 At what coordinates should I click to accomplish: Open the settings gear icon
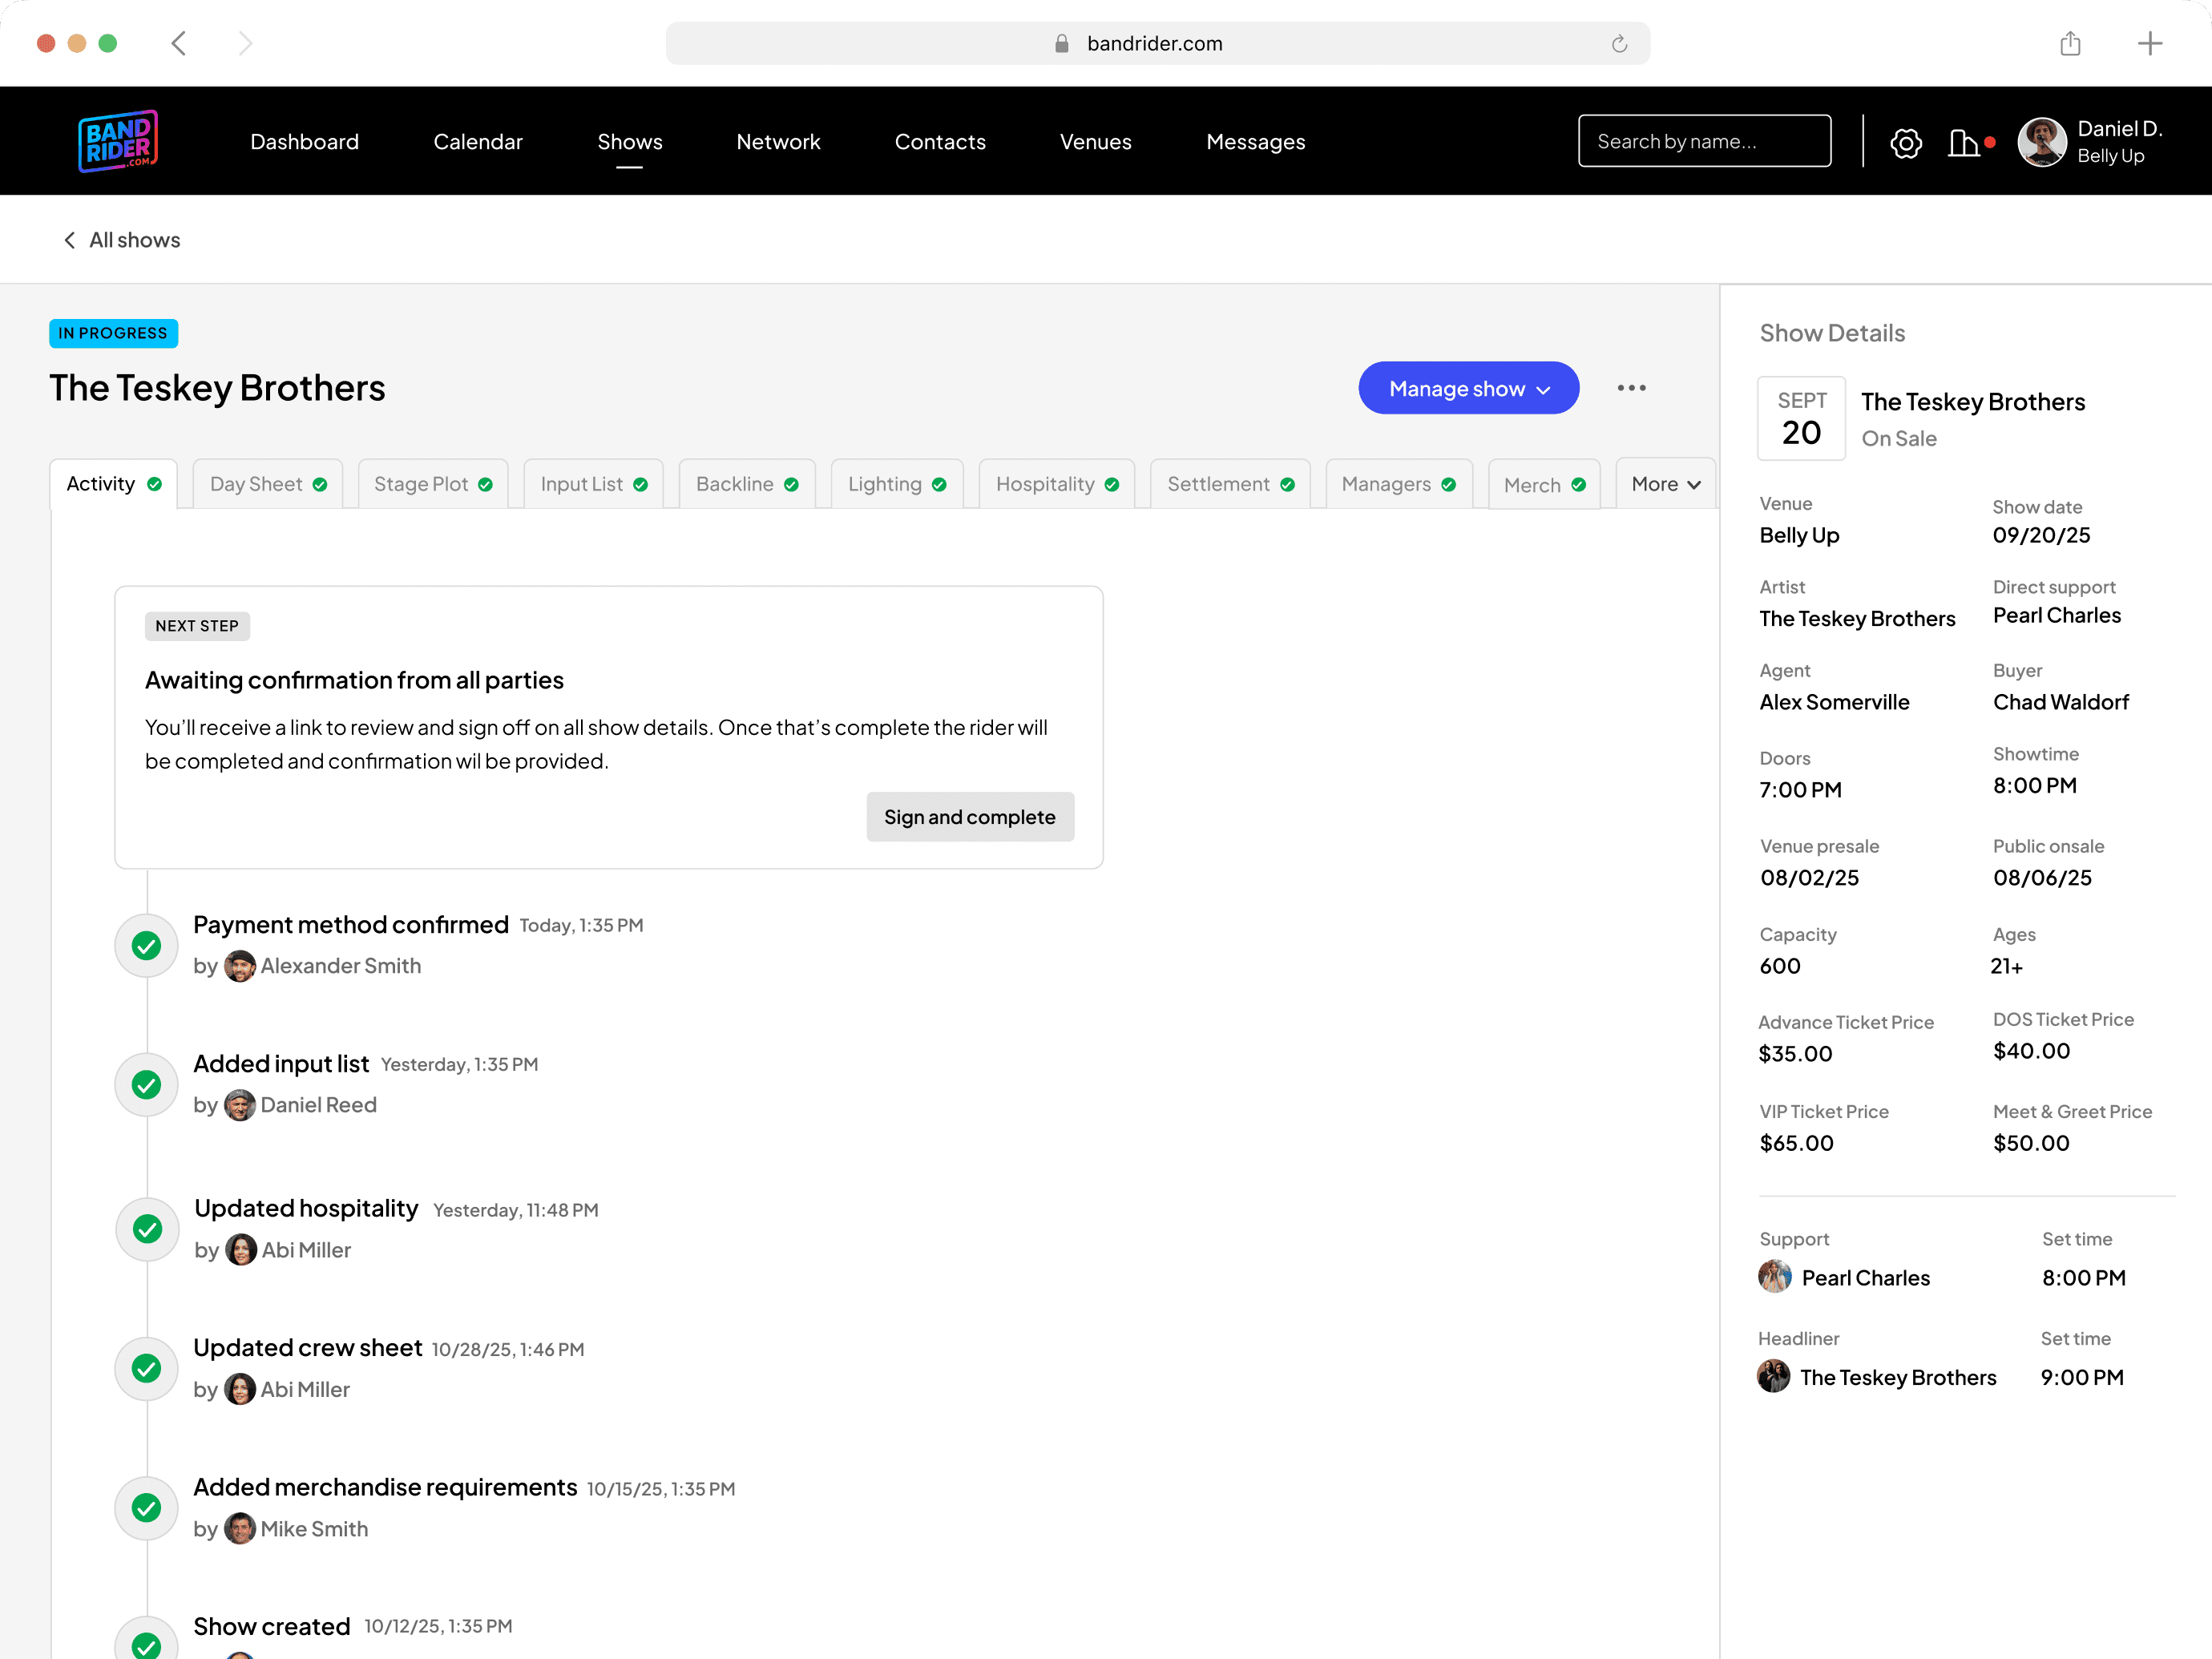(x=1905, y=143)
